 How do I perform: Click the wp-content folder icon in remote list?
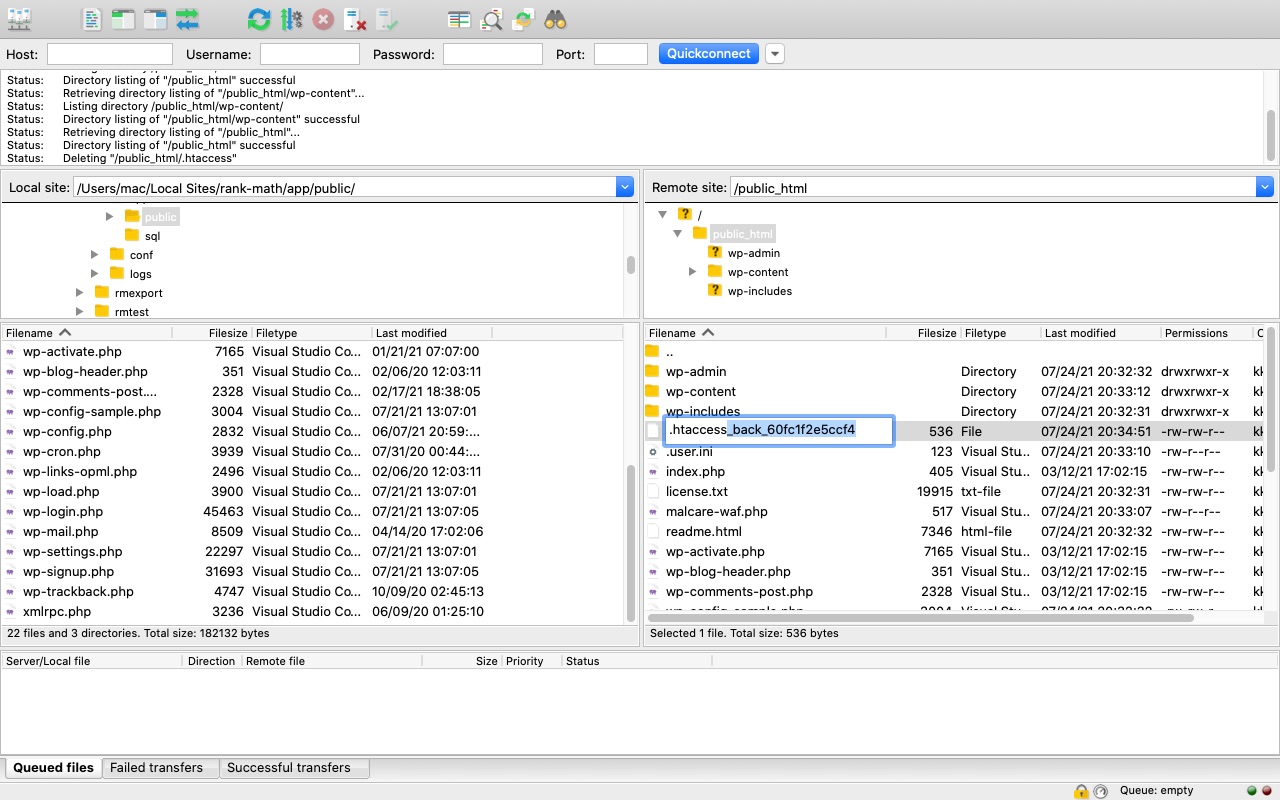(652, 391)
